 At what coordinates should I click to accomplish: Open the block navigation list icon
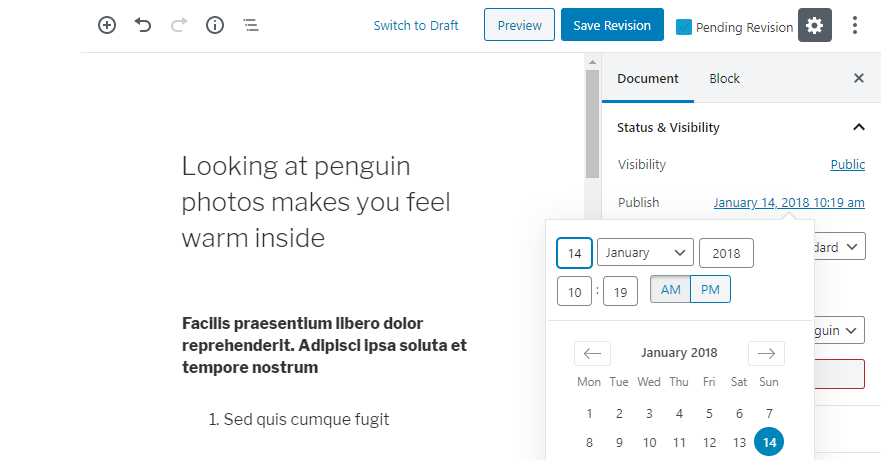pyautogui.click(x=251, y=25)
